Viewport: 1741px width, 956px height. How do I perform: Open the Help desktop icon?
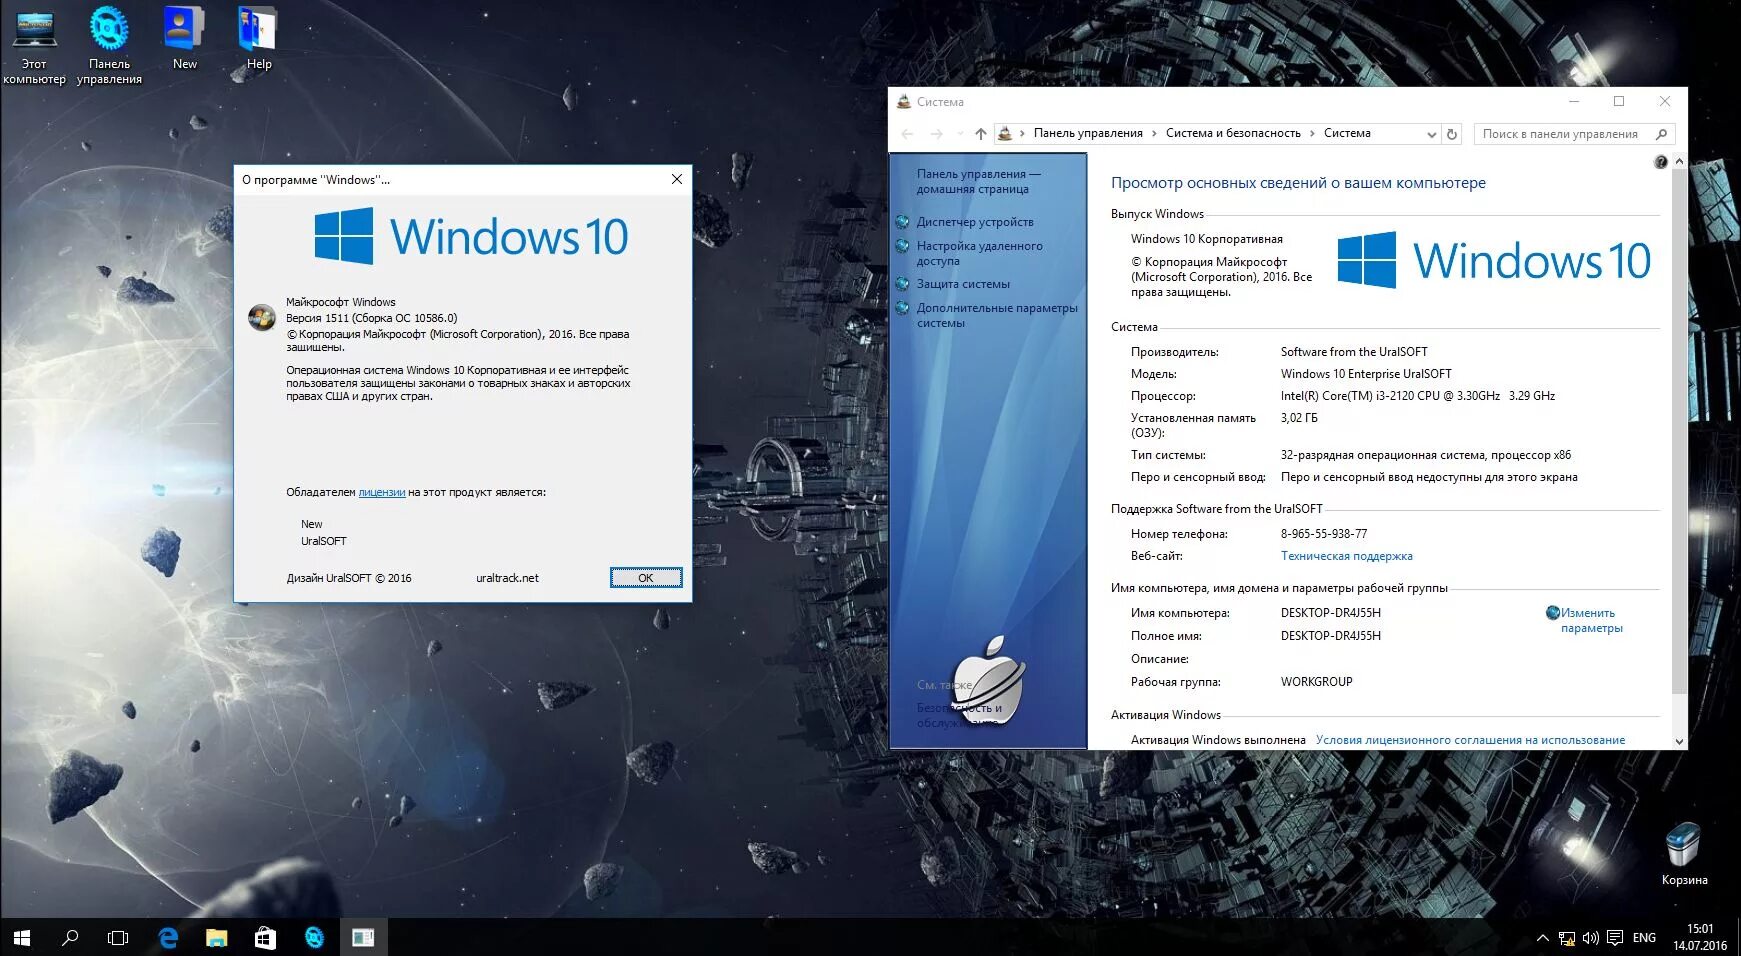(x=259, y=38)
